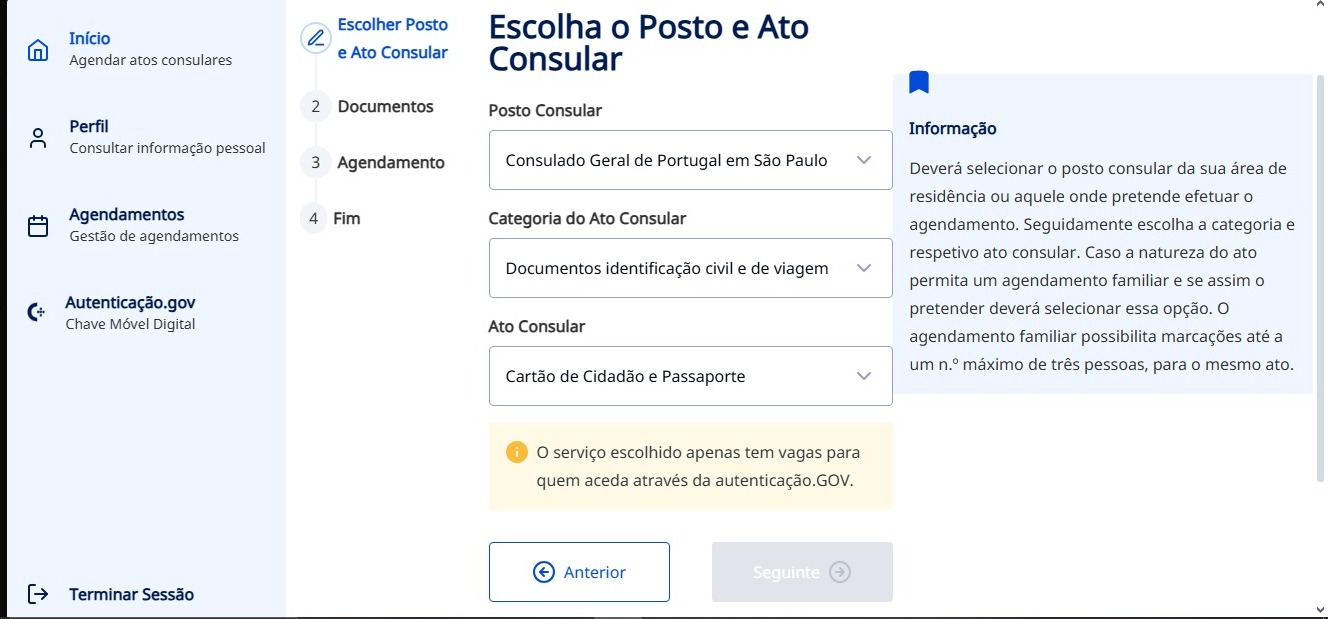Click the blue bookmark information icon
The width and height of the screenshot is (1328, 619).
point(919,83)
